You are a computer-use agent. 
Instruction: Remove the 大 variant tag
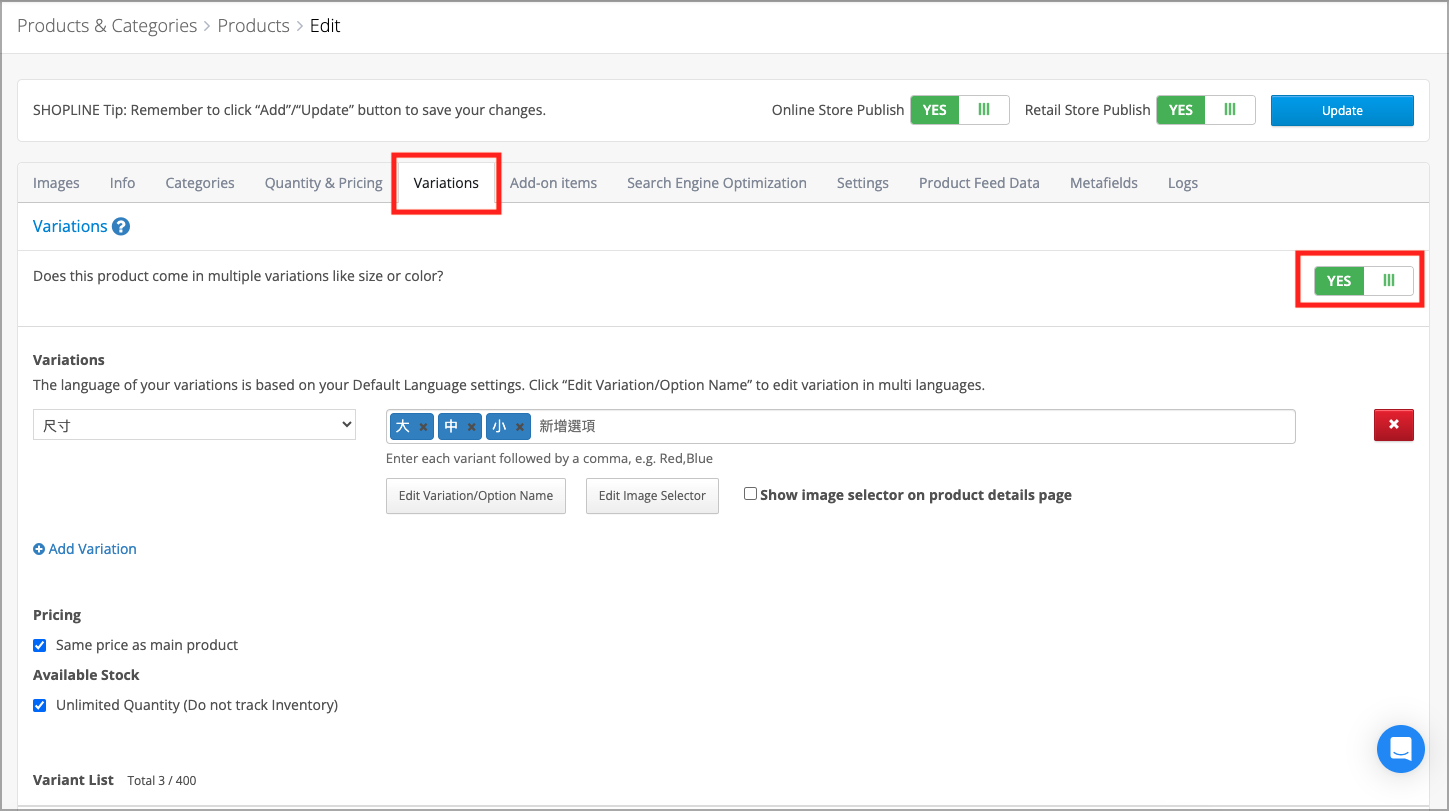[423, 426]
